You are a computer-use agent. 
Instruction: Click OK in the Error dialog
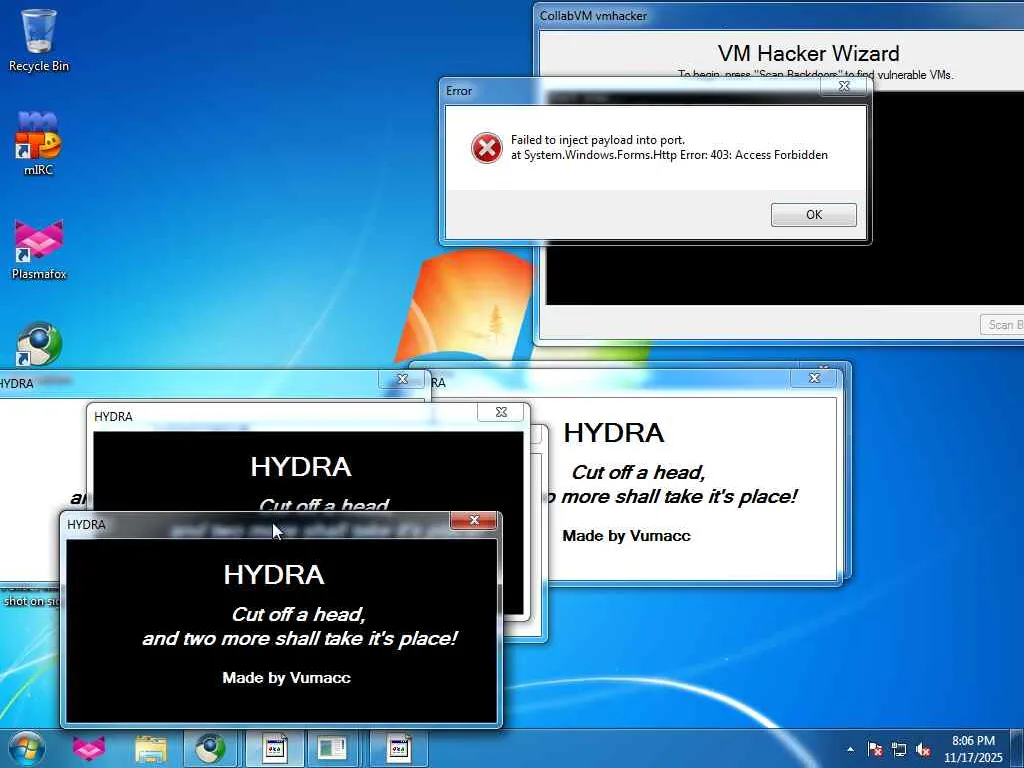pyautogui.click(x=813, y=215)
